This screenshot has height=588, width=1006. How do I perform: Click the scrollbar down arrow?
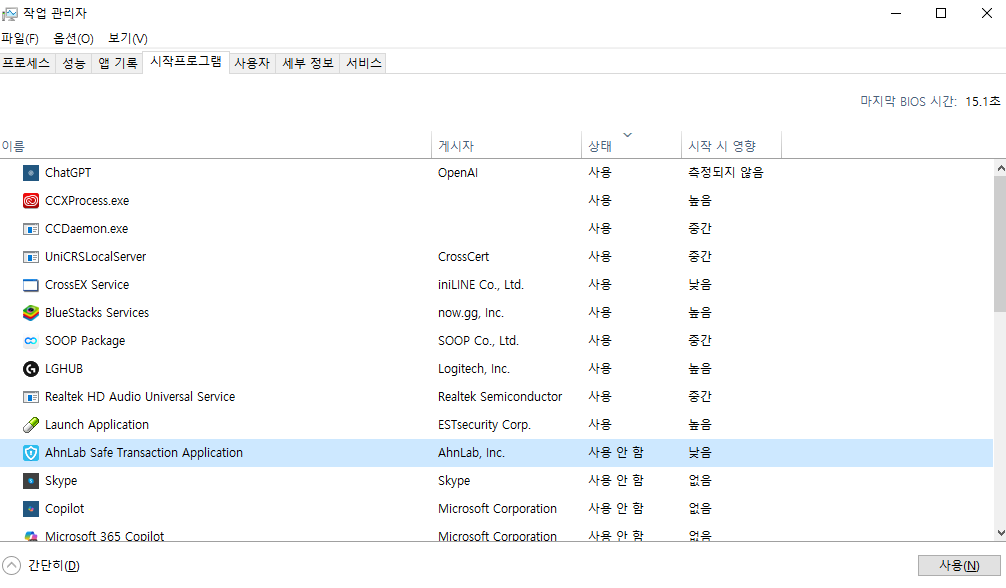[1000, 533]
